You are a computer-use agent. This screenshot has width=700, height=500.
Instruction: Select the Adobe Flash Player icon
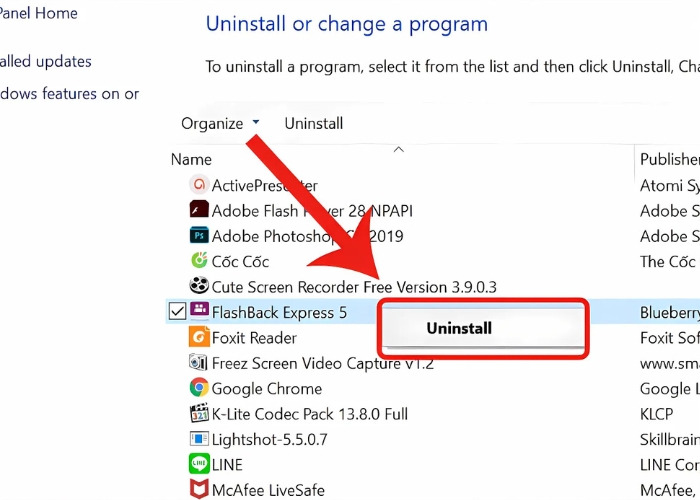[x=198, y=211]
